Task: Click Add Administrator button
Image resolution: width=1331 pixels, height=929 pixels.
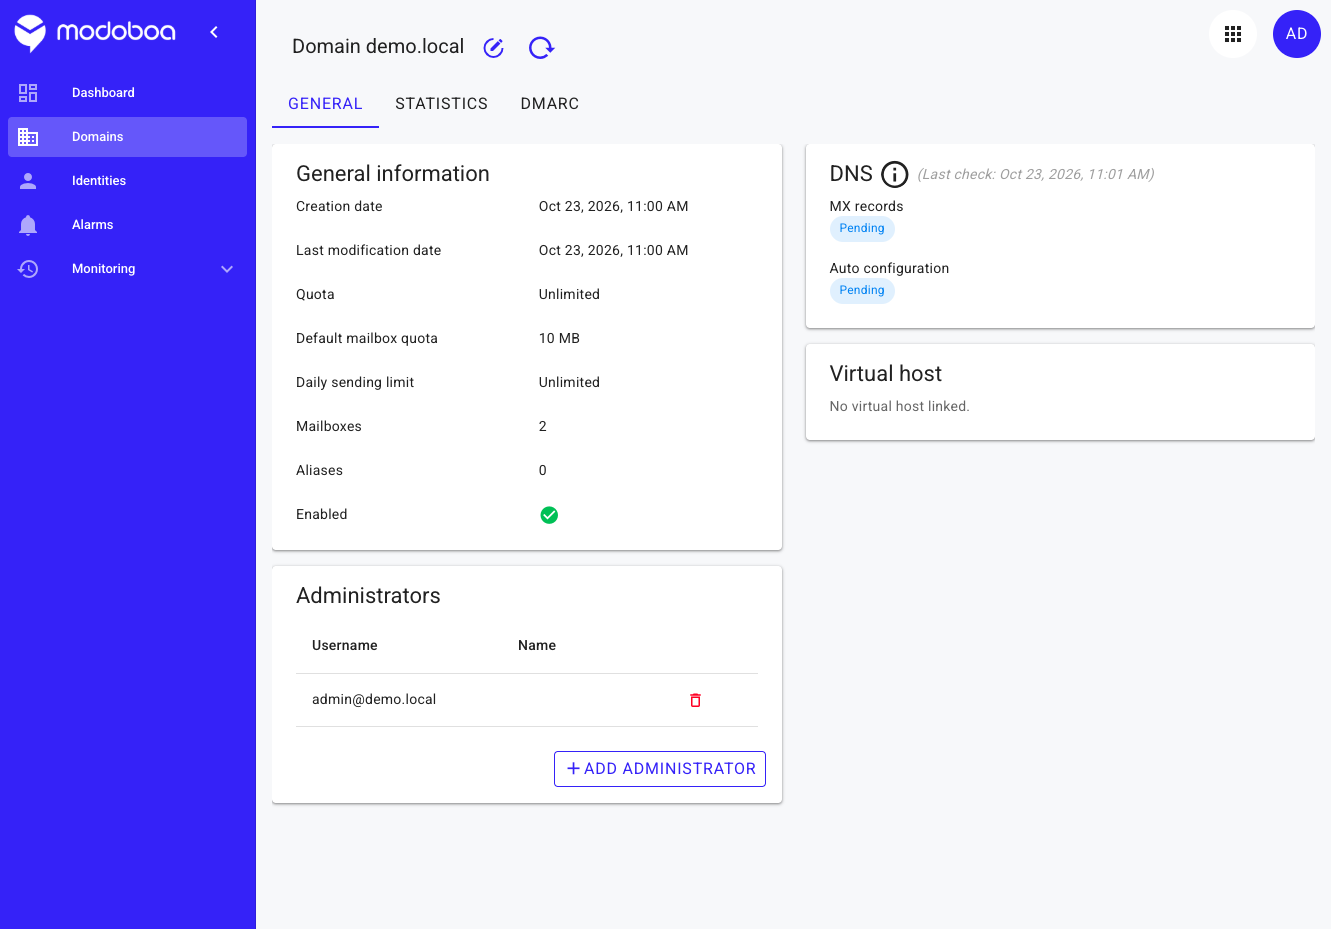Action: click(x=660, y=769)
